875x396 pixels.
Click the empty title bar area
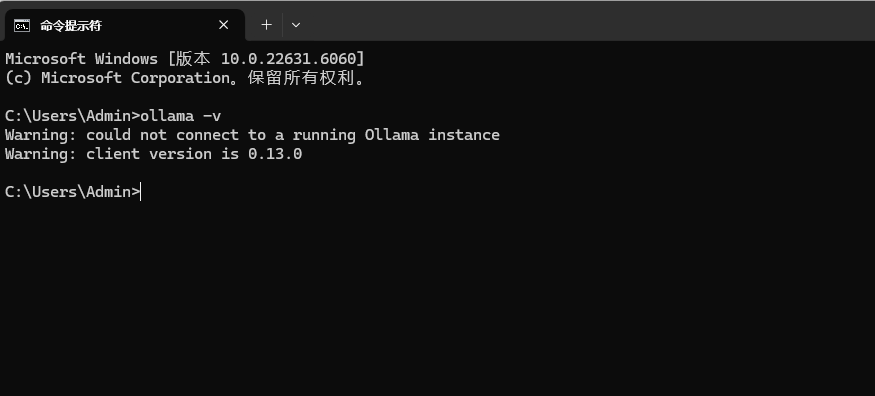(x=586, y=22)
